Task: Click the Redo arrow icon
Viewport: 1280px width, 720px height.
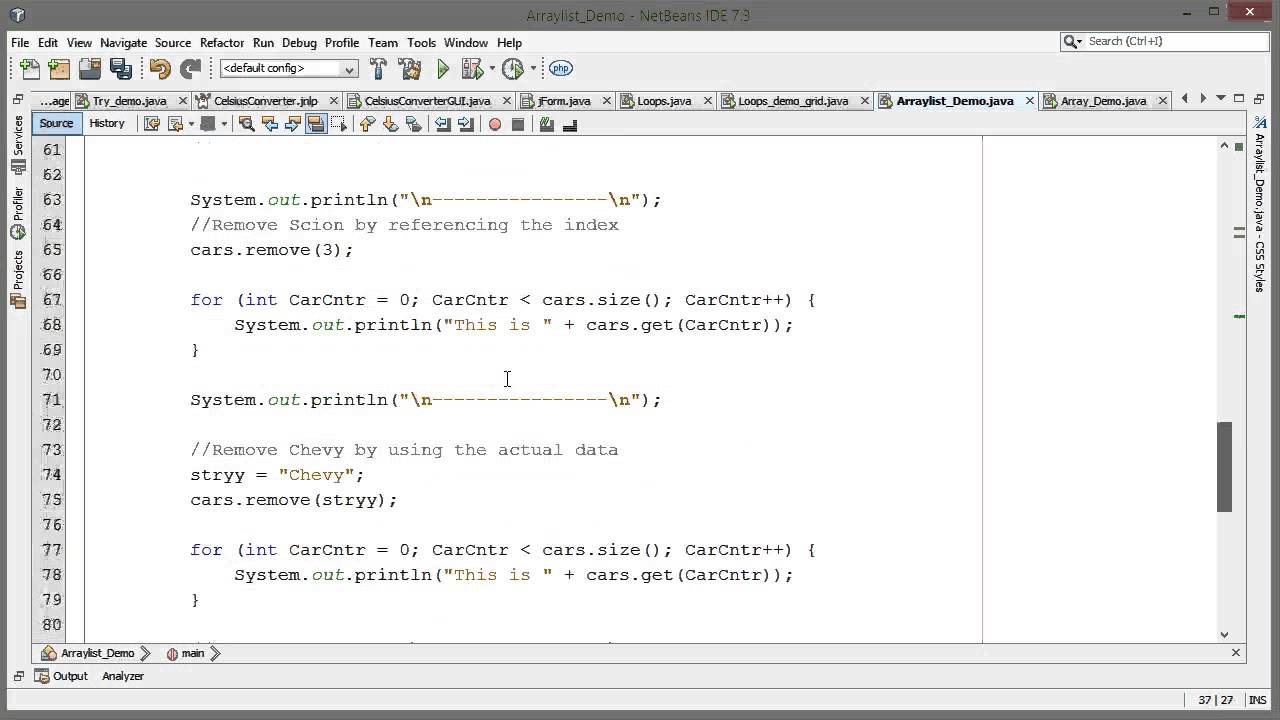Action: coord(190,68)
